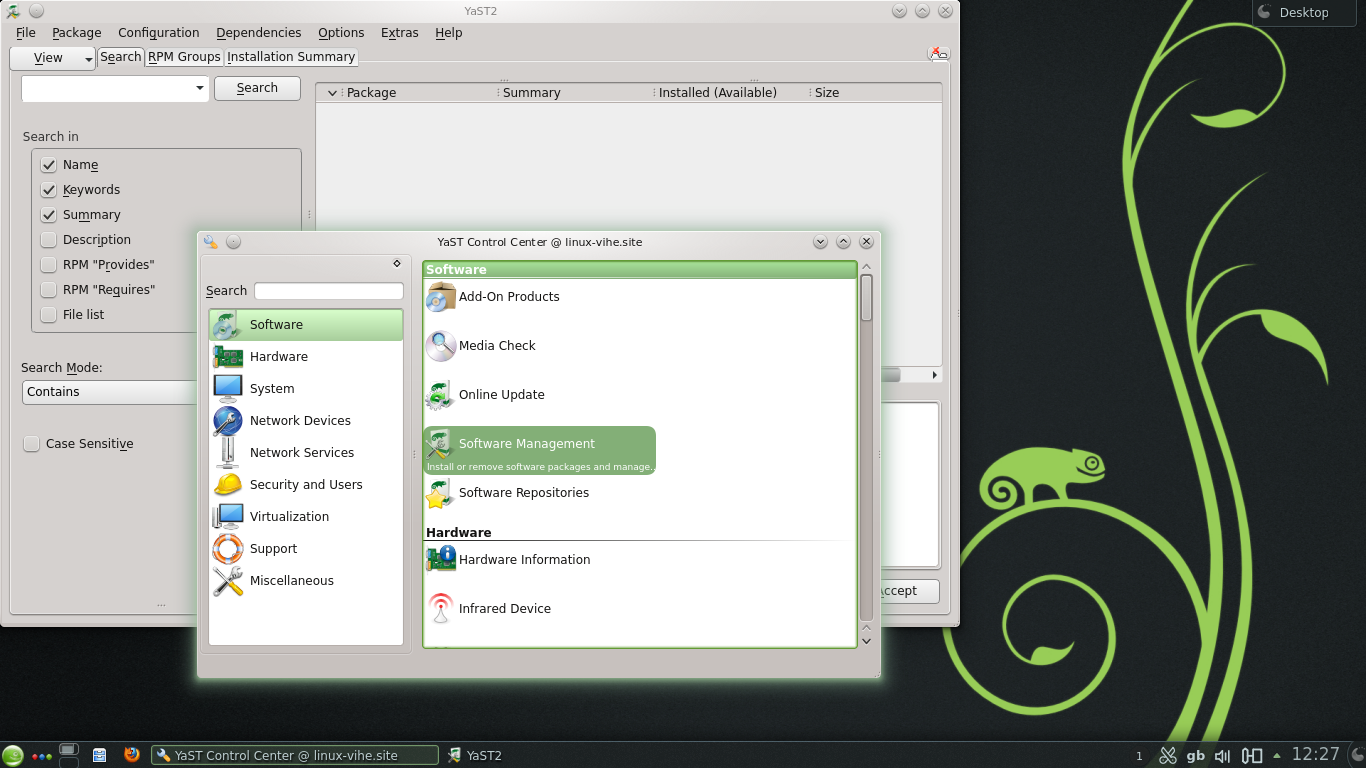The height and width of the screenshot is (768, 1366).
Task: Click the Infrared Device icon
Action: click(x=440, y=609)
